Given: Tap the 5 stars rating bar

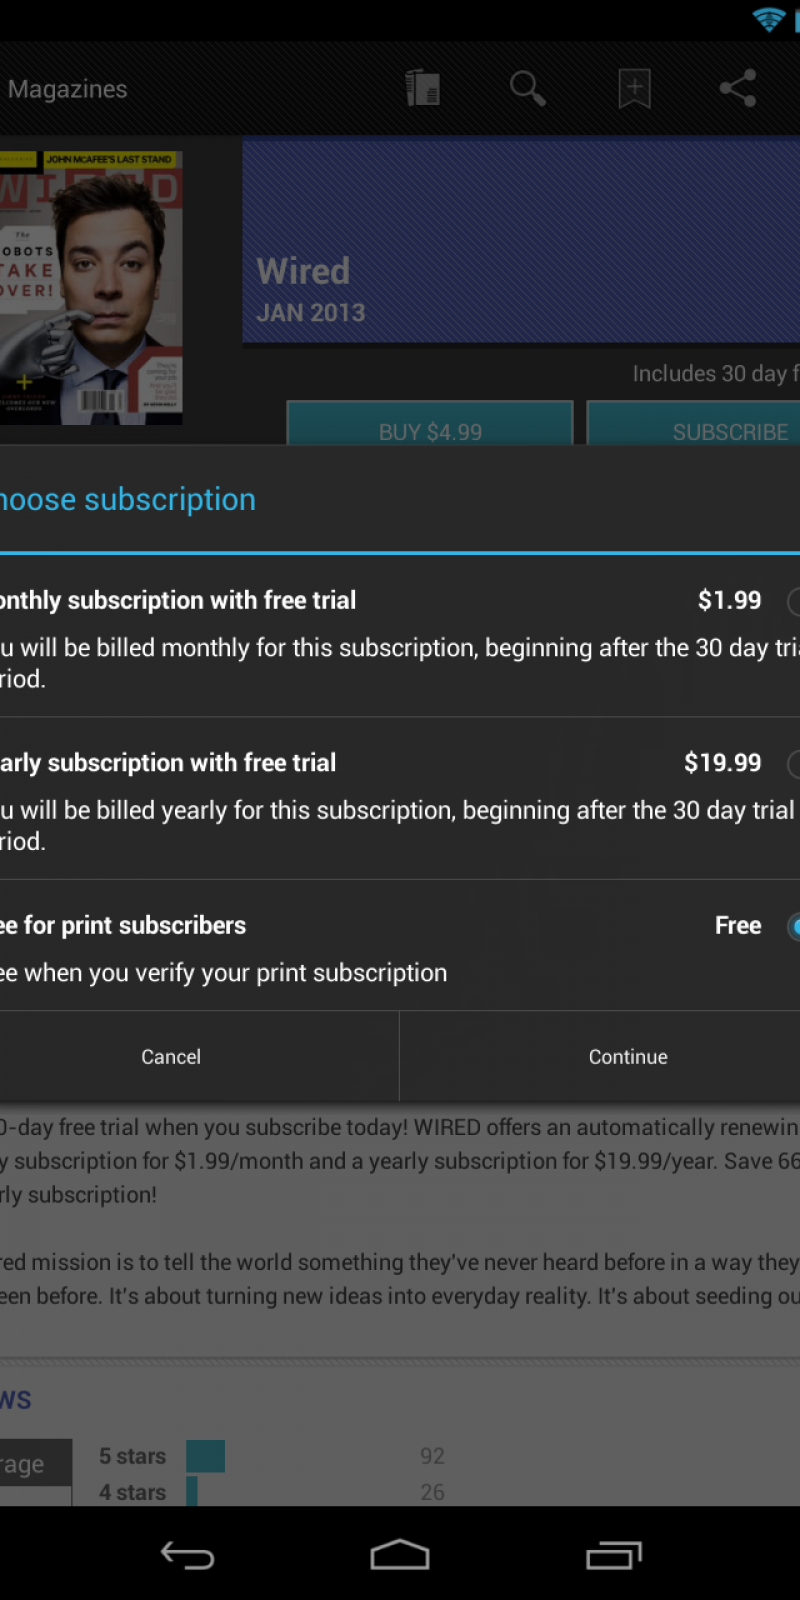Looking at the screenshot, I should pos(205,1456).
